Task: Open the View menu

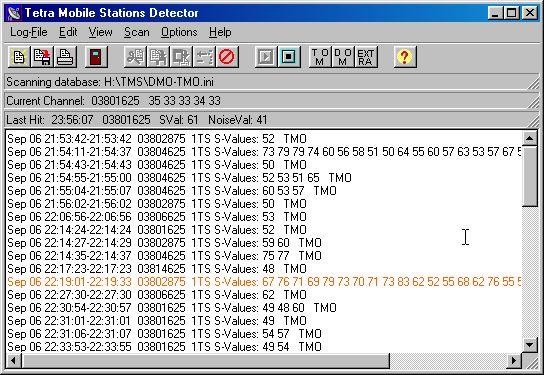Action: [100, 32]
